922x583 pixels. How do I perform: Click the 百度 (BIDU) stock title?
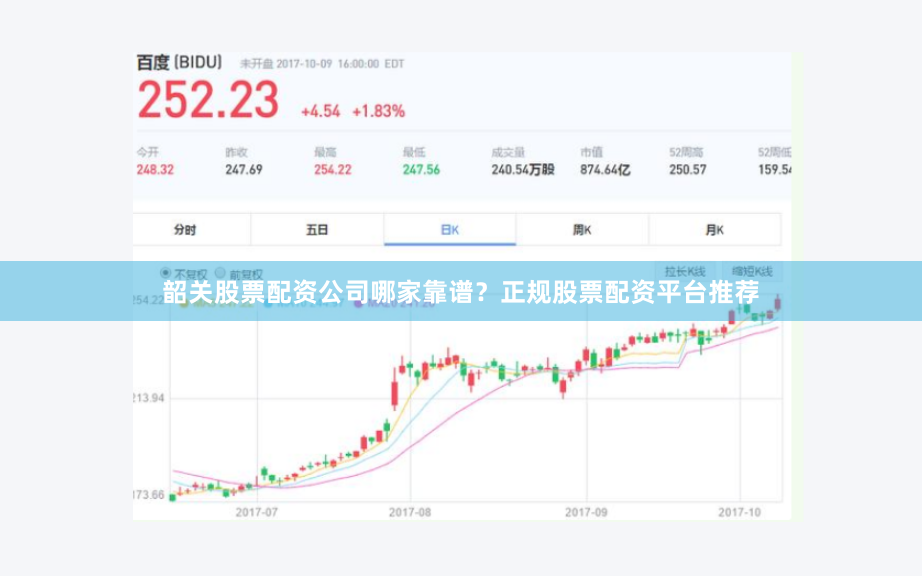179,62
